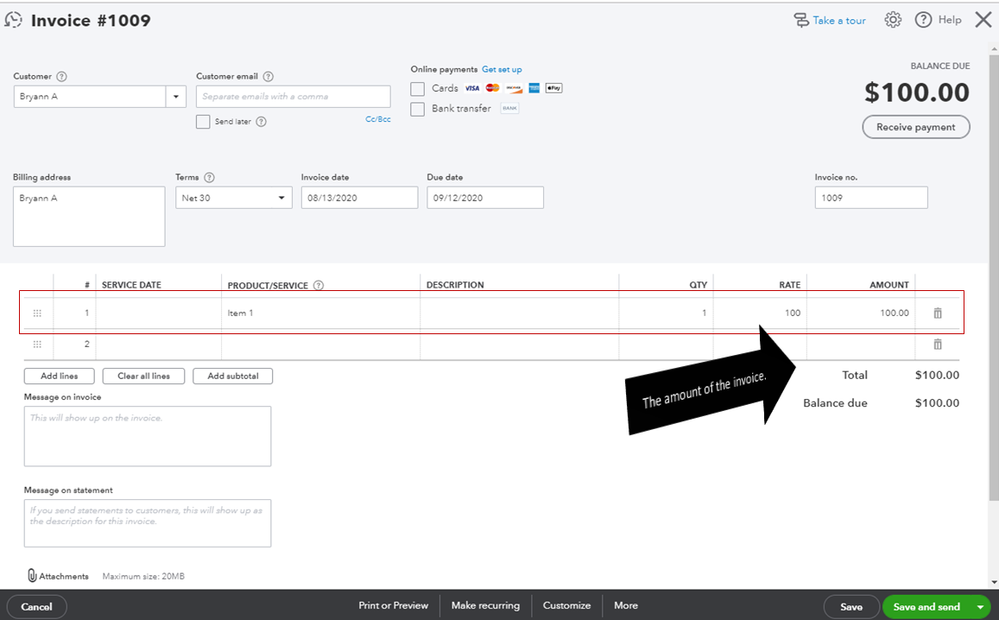
Task: Click the Message on statement text area
Action: click(147, 523)
